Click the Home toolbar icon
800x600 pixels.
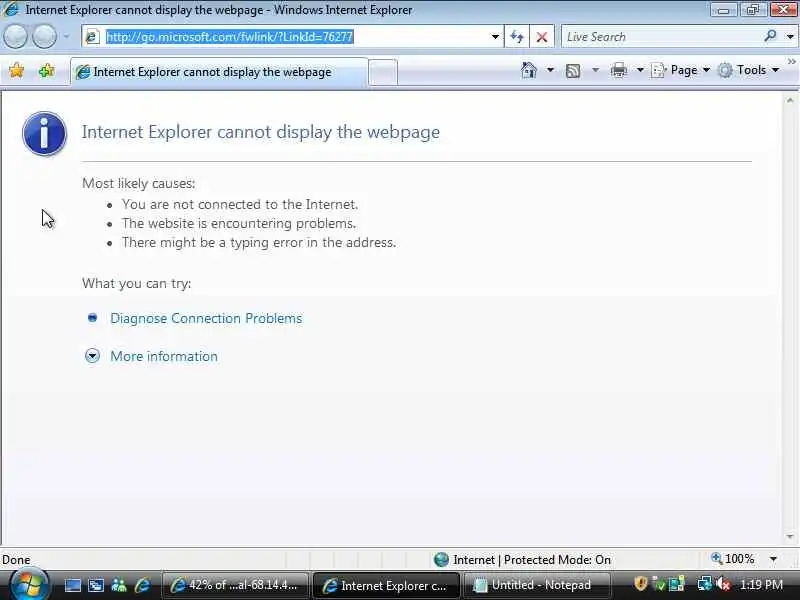click(x=529, y=70)
